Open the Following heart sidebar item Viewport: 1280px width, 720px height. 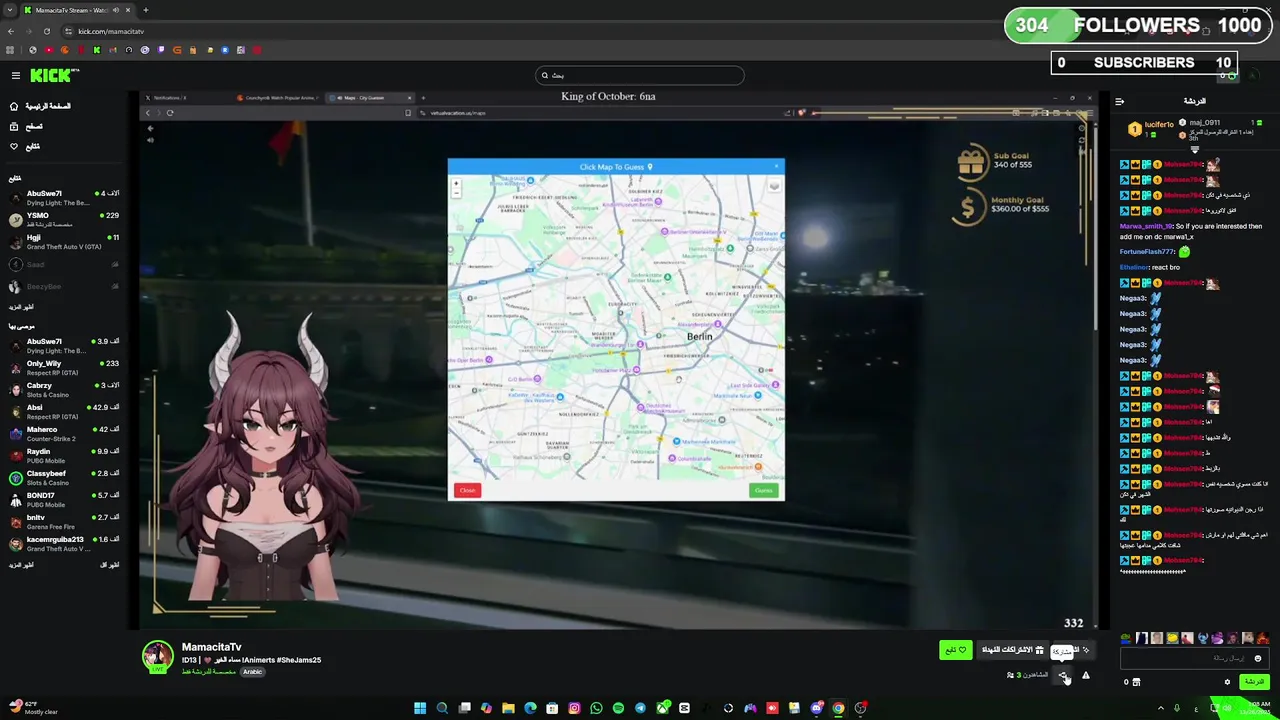pyautogui.click(x=25, y=146)
